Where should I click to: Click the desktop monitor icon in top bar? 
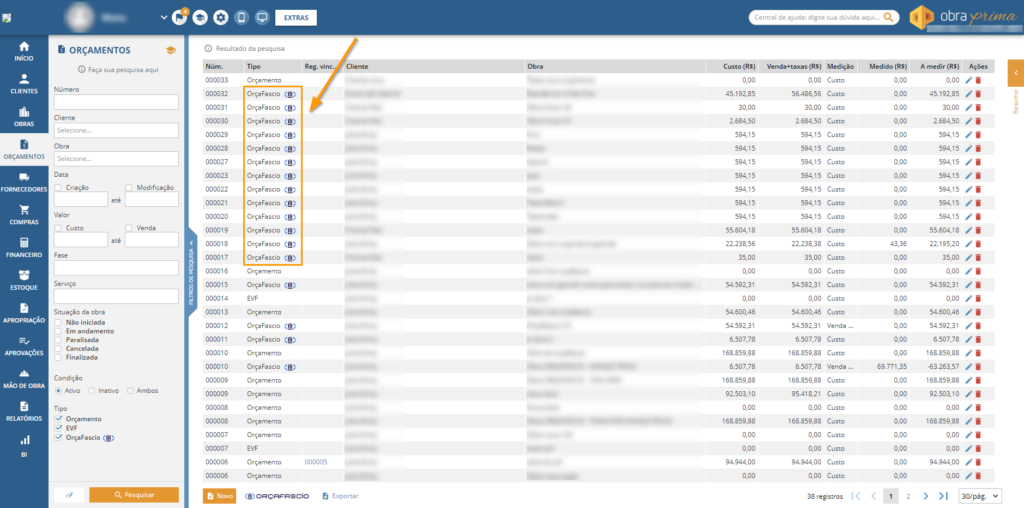point(263,18)
